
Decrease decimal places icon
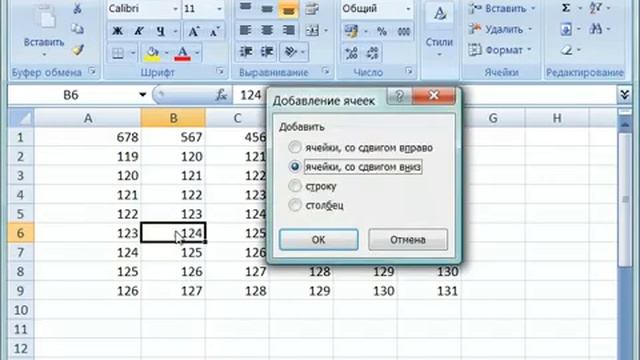tap(373, 53)
